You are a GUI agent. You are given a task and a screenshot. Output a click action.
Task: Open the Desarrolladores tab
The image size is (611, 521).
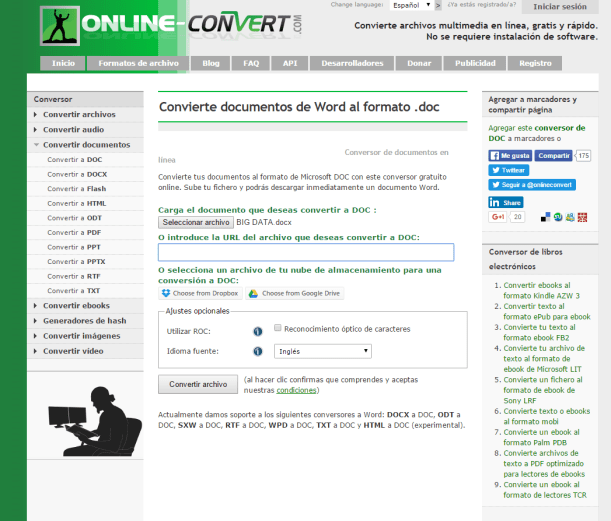[x=352, y=63]
